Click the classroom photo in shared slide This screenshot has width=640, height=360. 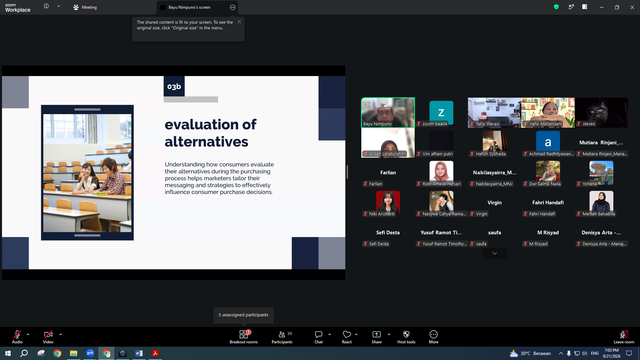87,173
